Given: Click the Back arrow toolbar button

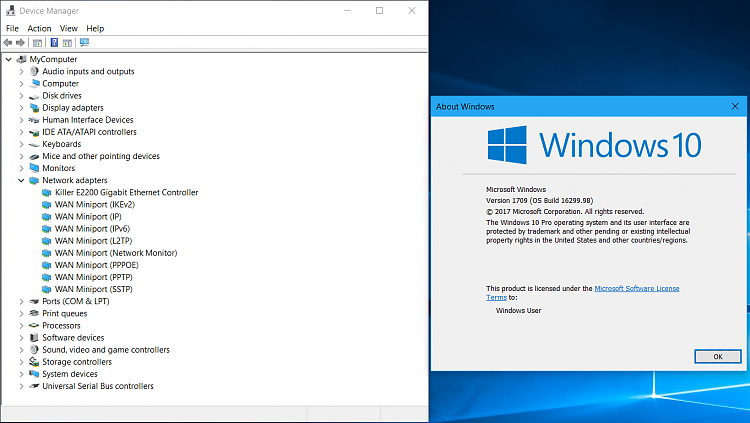Looking at the screenshot, I should click(8, 43).
